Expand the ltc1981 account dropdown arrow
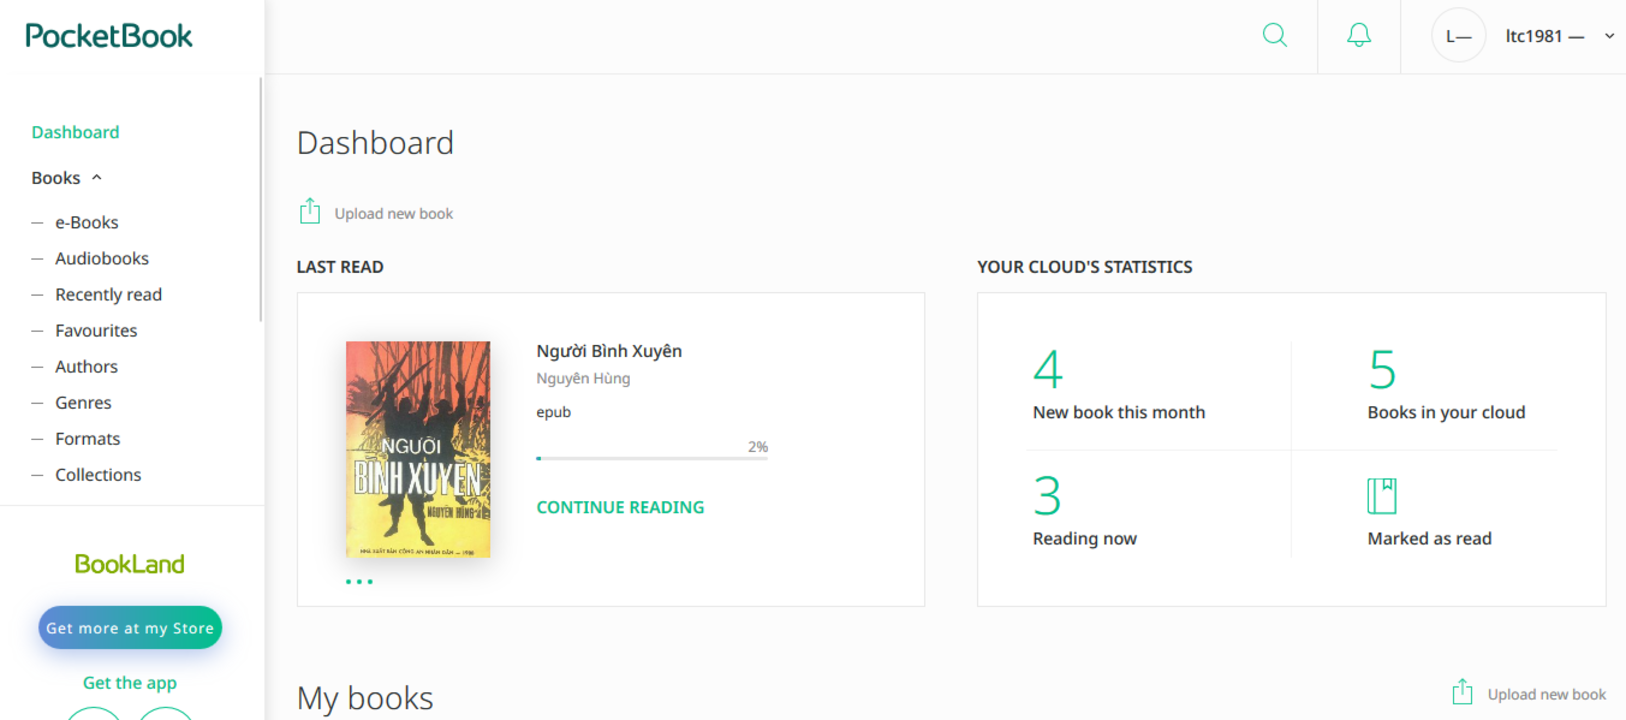This screenshot has width=1626, height=720. click(x=1609, y=36)
